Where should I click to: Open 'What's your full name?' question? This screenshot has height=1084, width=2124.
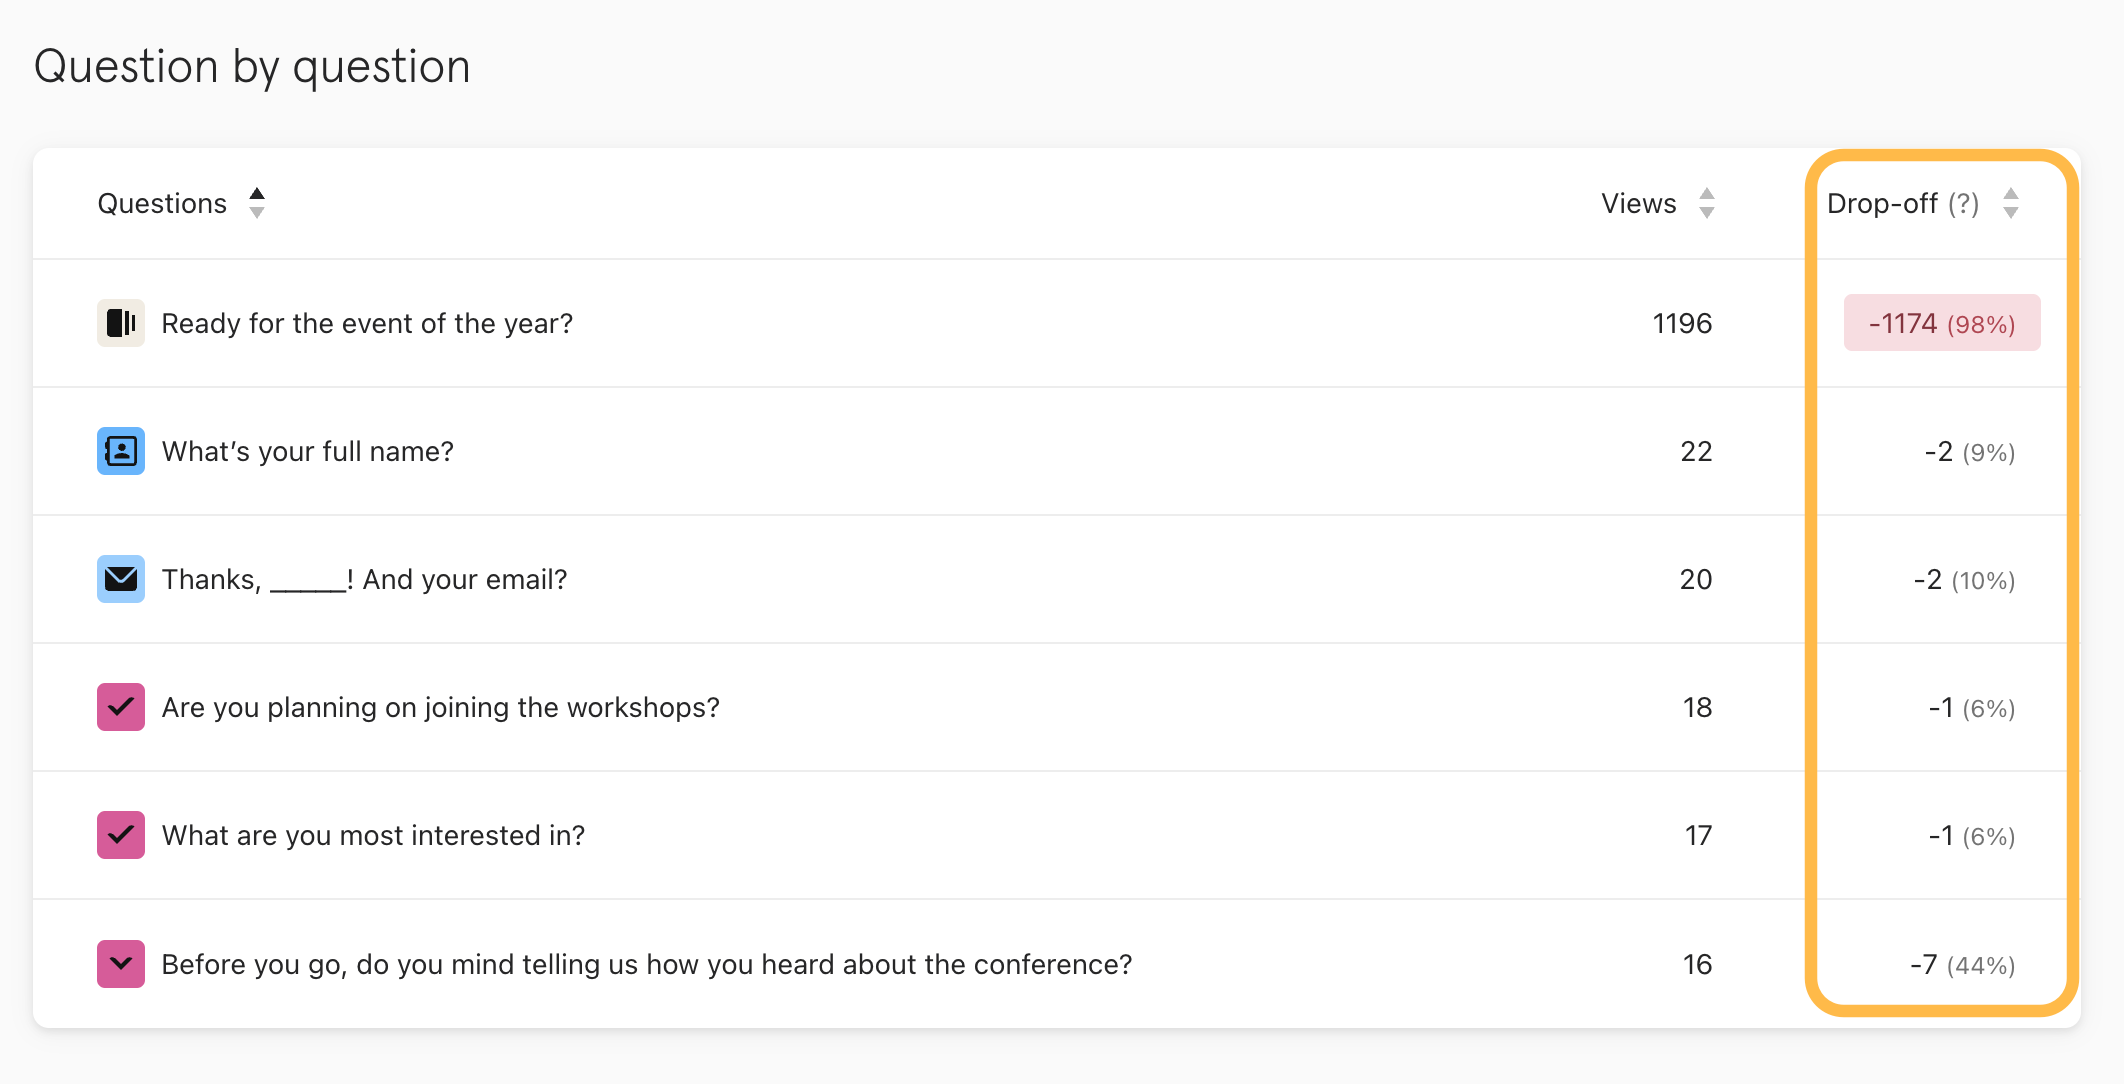pos(307,452)
